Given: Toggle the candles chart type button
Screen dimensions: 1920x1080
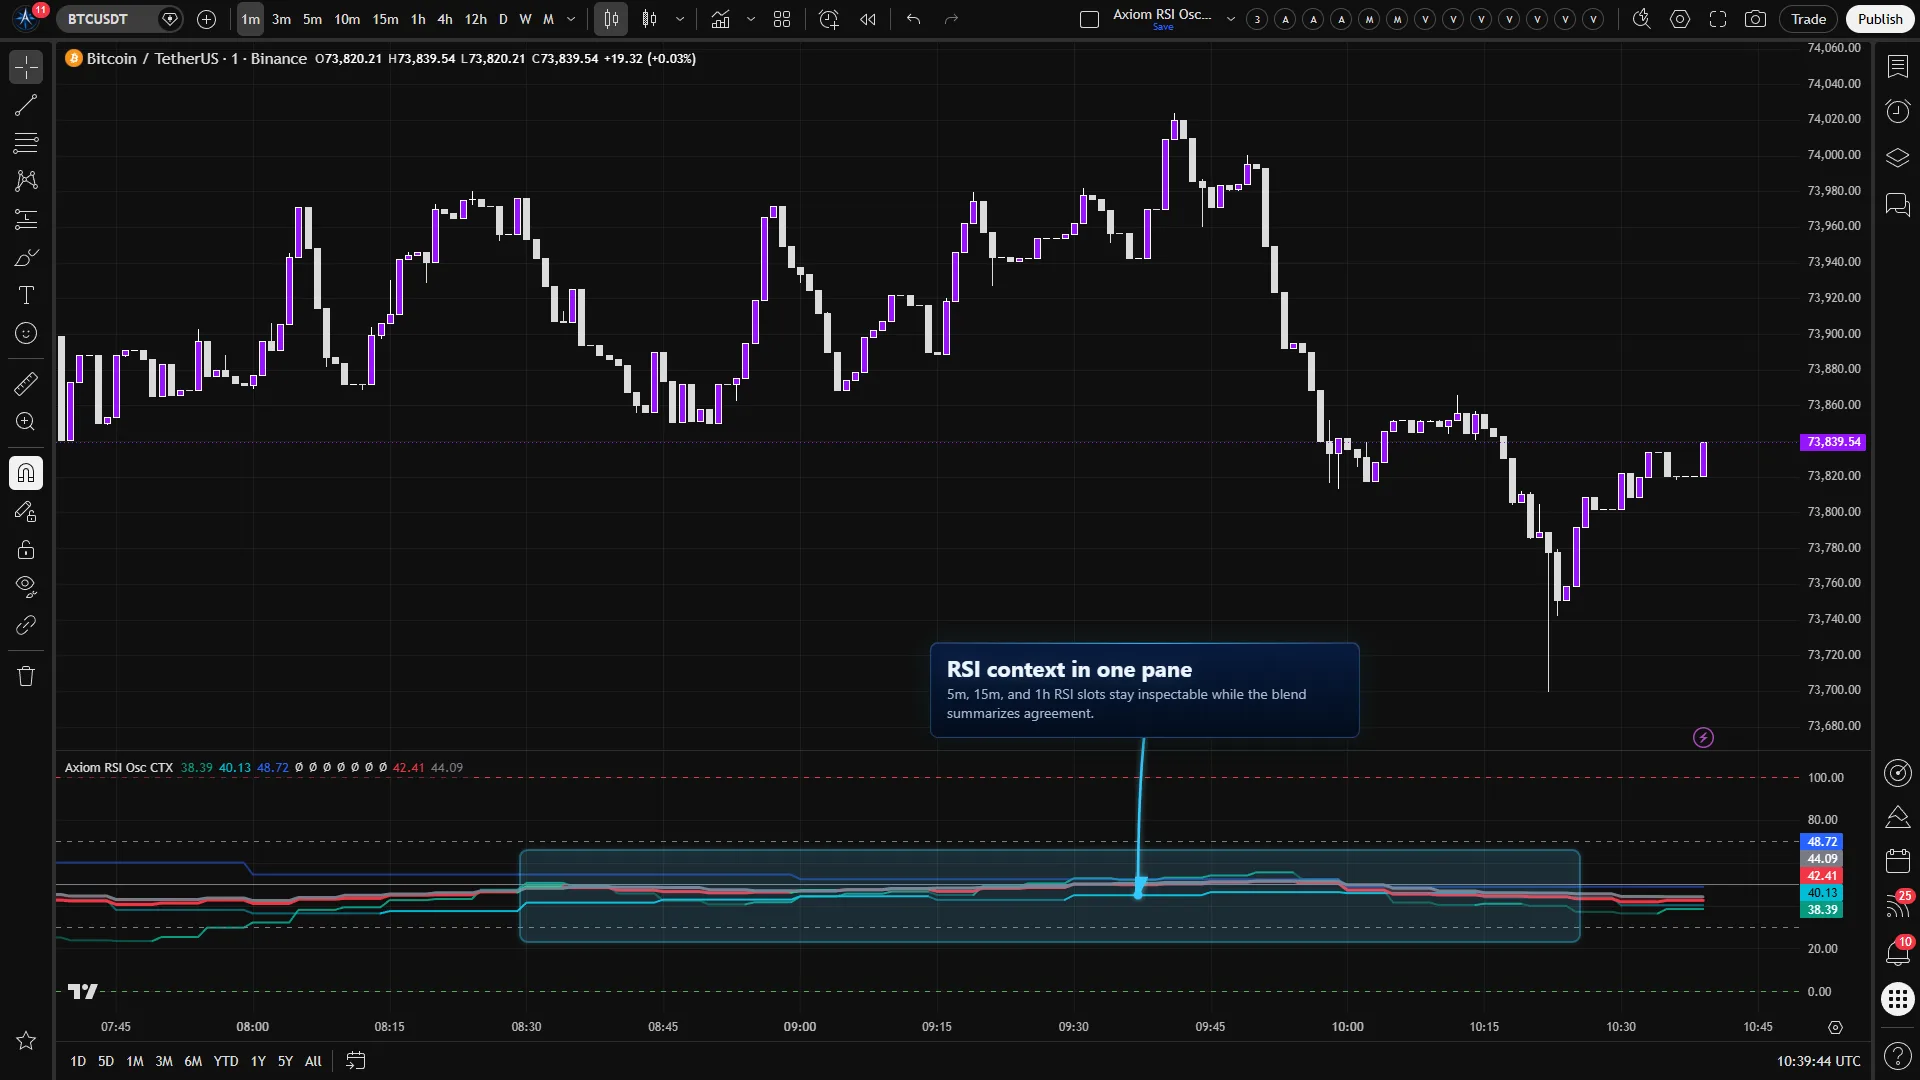Looking at the screenshot, I should (611, 19).
